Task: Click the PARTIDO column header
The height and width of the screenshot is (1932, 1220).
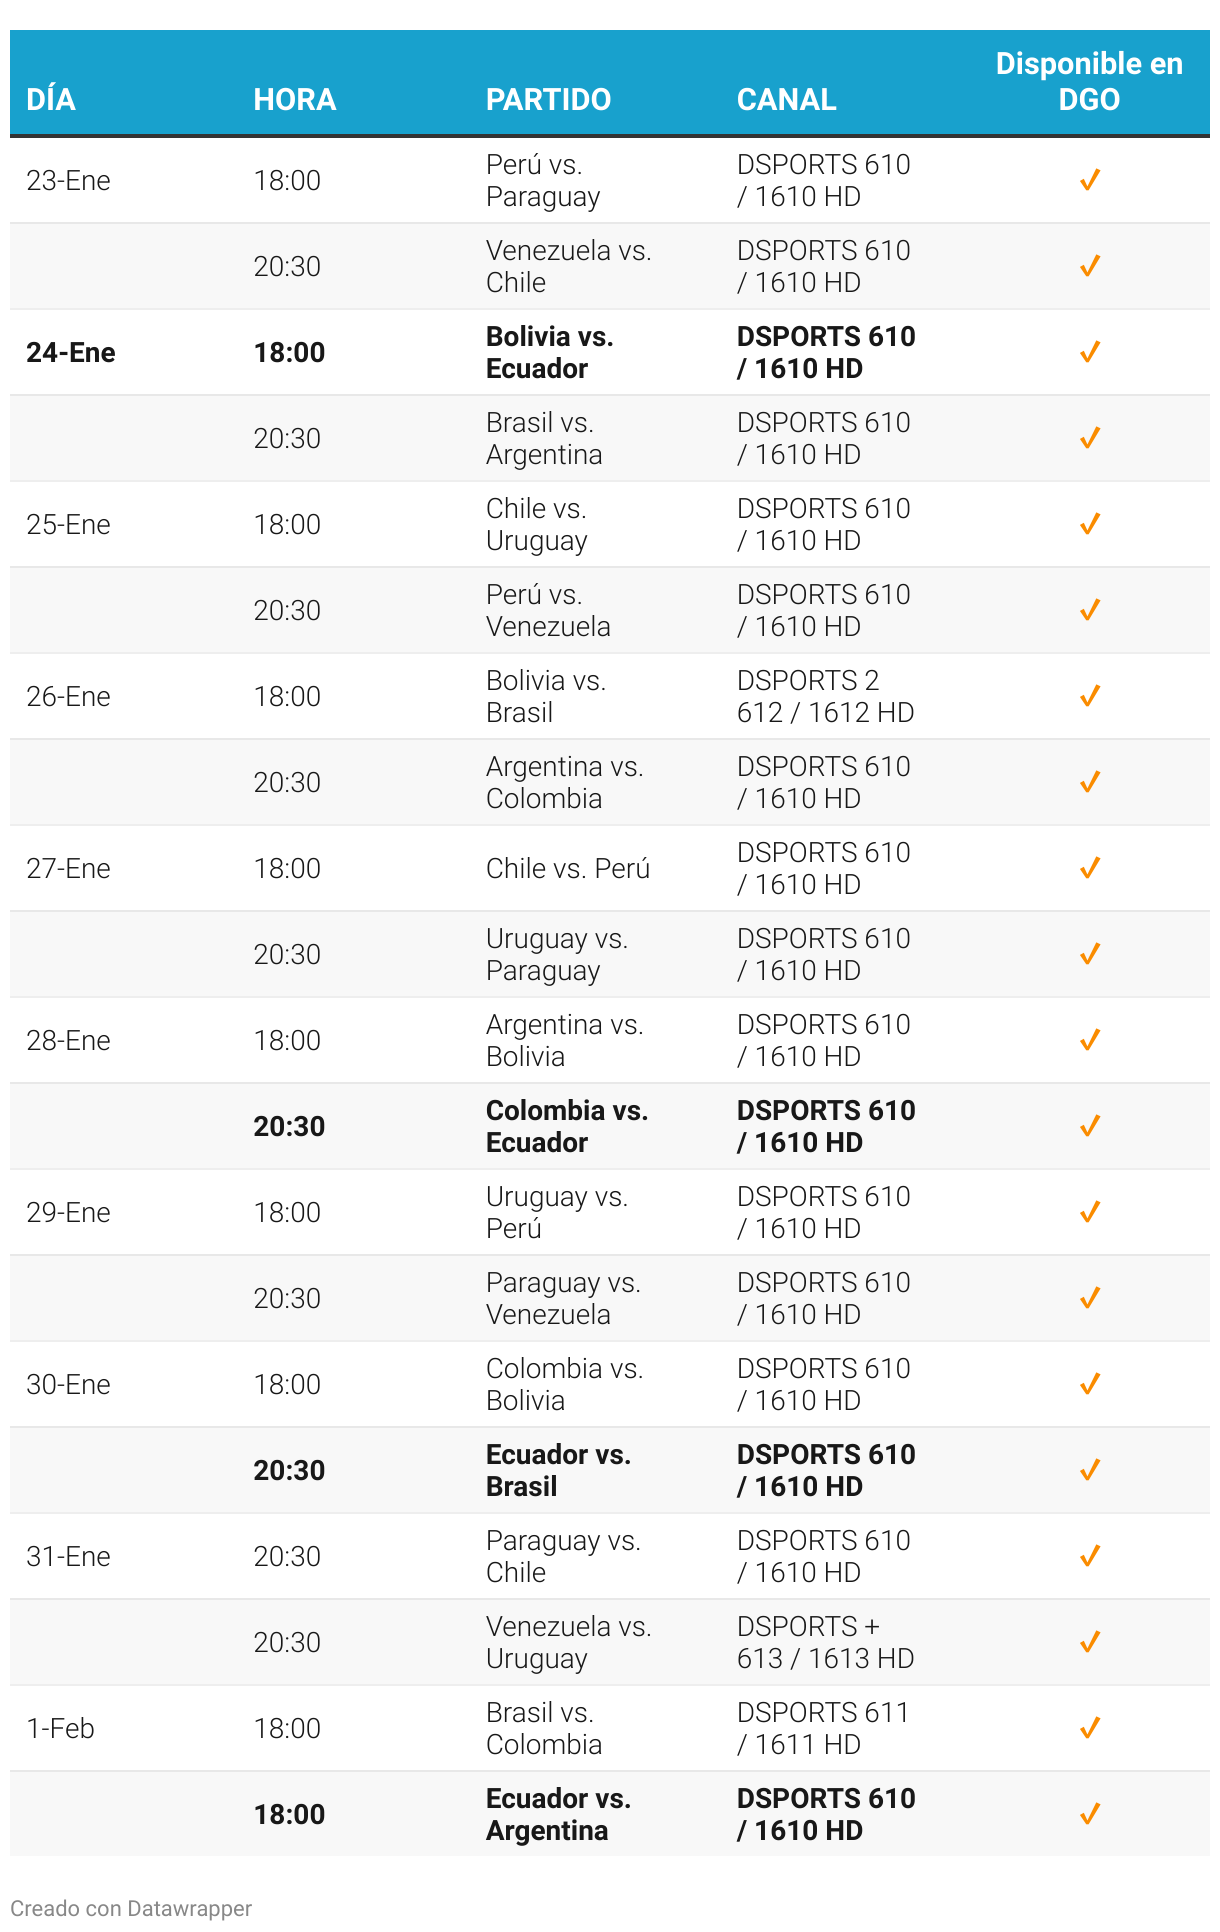Action: click(x=548, y=99)
